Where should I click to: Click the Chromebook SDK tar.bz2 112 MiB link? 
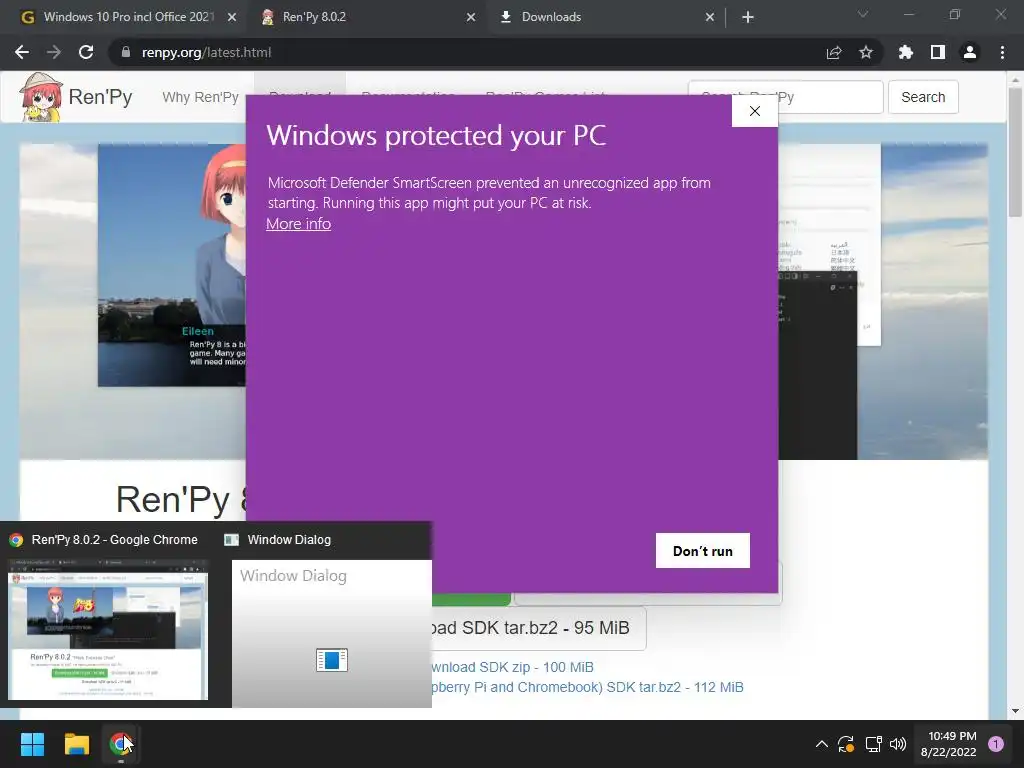point(588,688)
